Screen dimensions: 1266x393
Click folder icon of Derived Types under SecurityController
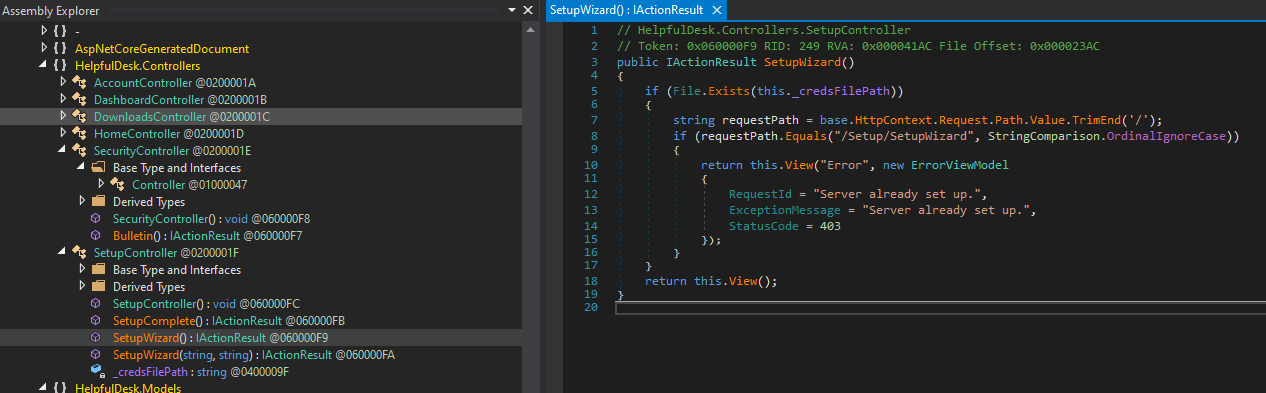point(98,201)
